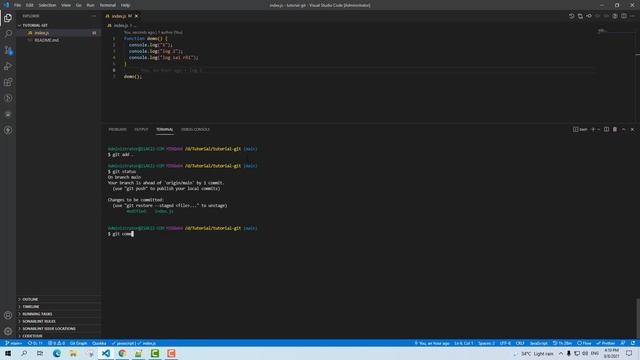Image resolution: width=640 pixels, height=360 pixels.
Task: Click UTF-8 encoding in status bar
Action: (x=505, y=343)
